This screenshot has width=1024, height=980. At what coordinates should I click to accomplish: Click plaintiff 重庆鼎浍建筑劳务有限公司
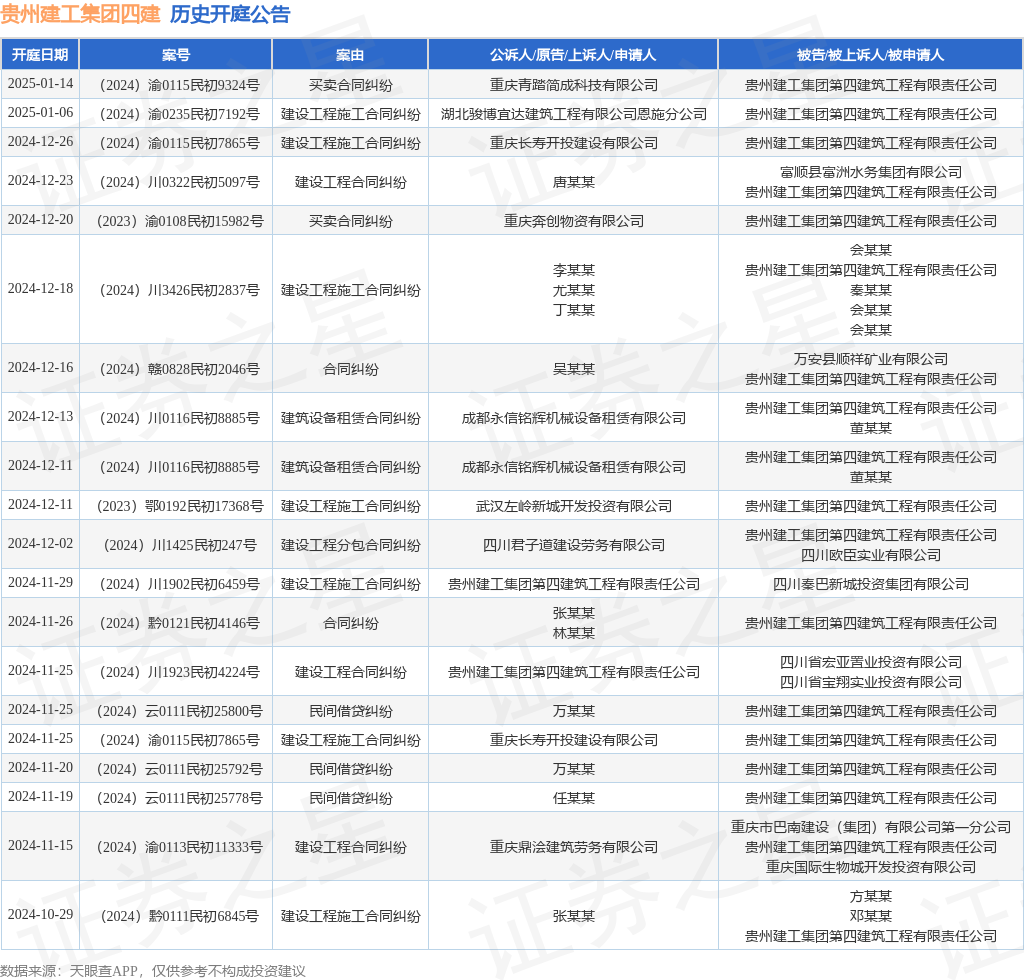(573, 847)
